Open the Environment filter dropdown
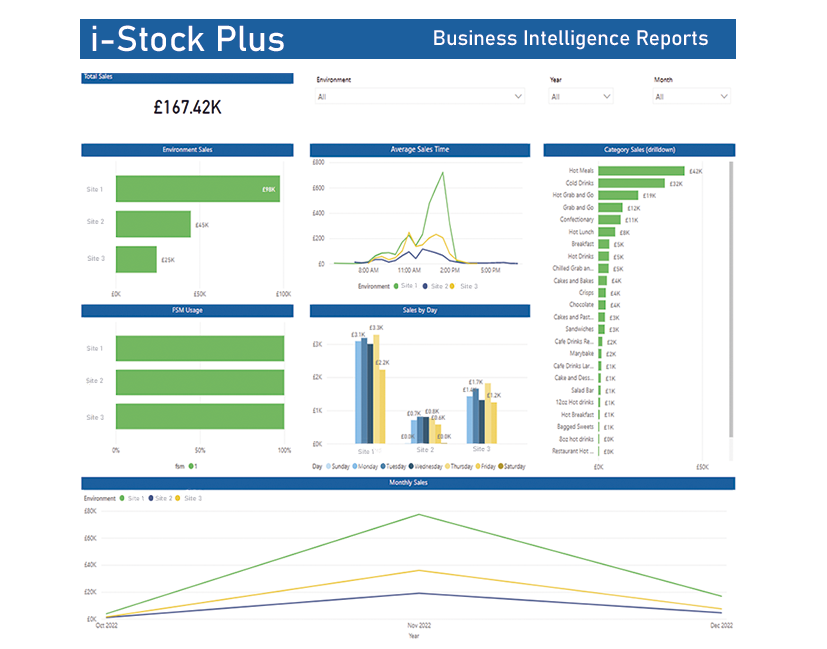The height and width of the screenshot is (649, 827). [420, 96]
